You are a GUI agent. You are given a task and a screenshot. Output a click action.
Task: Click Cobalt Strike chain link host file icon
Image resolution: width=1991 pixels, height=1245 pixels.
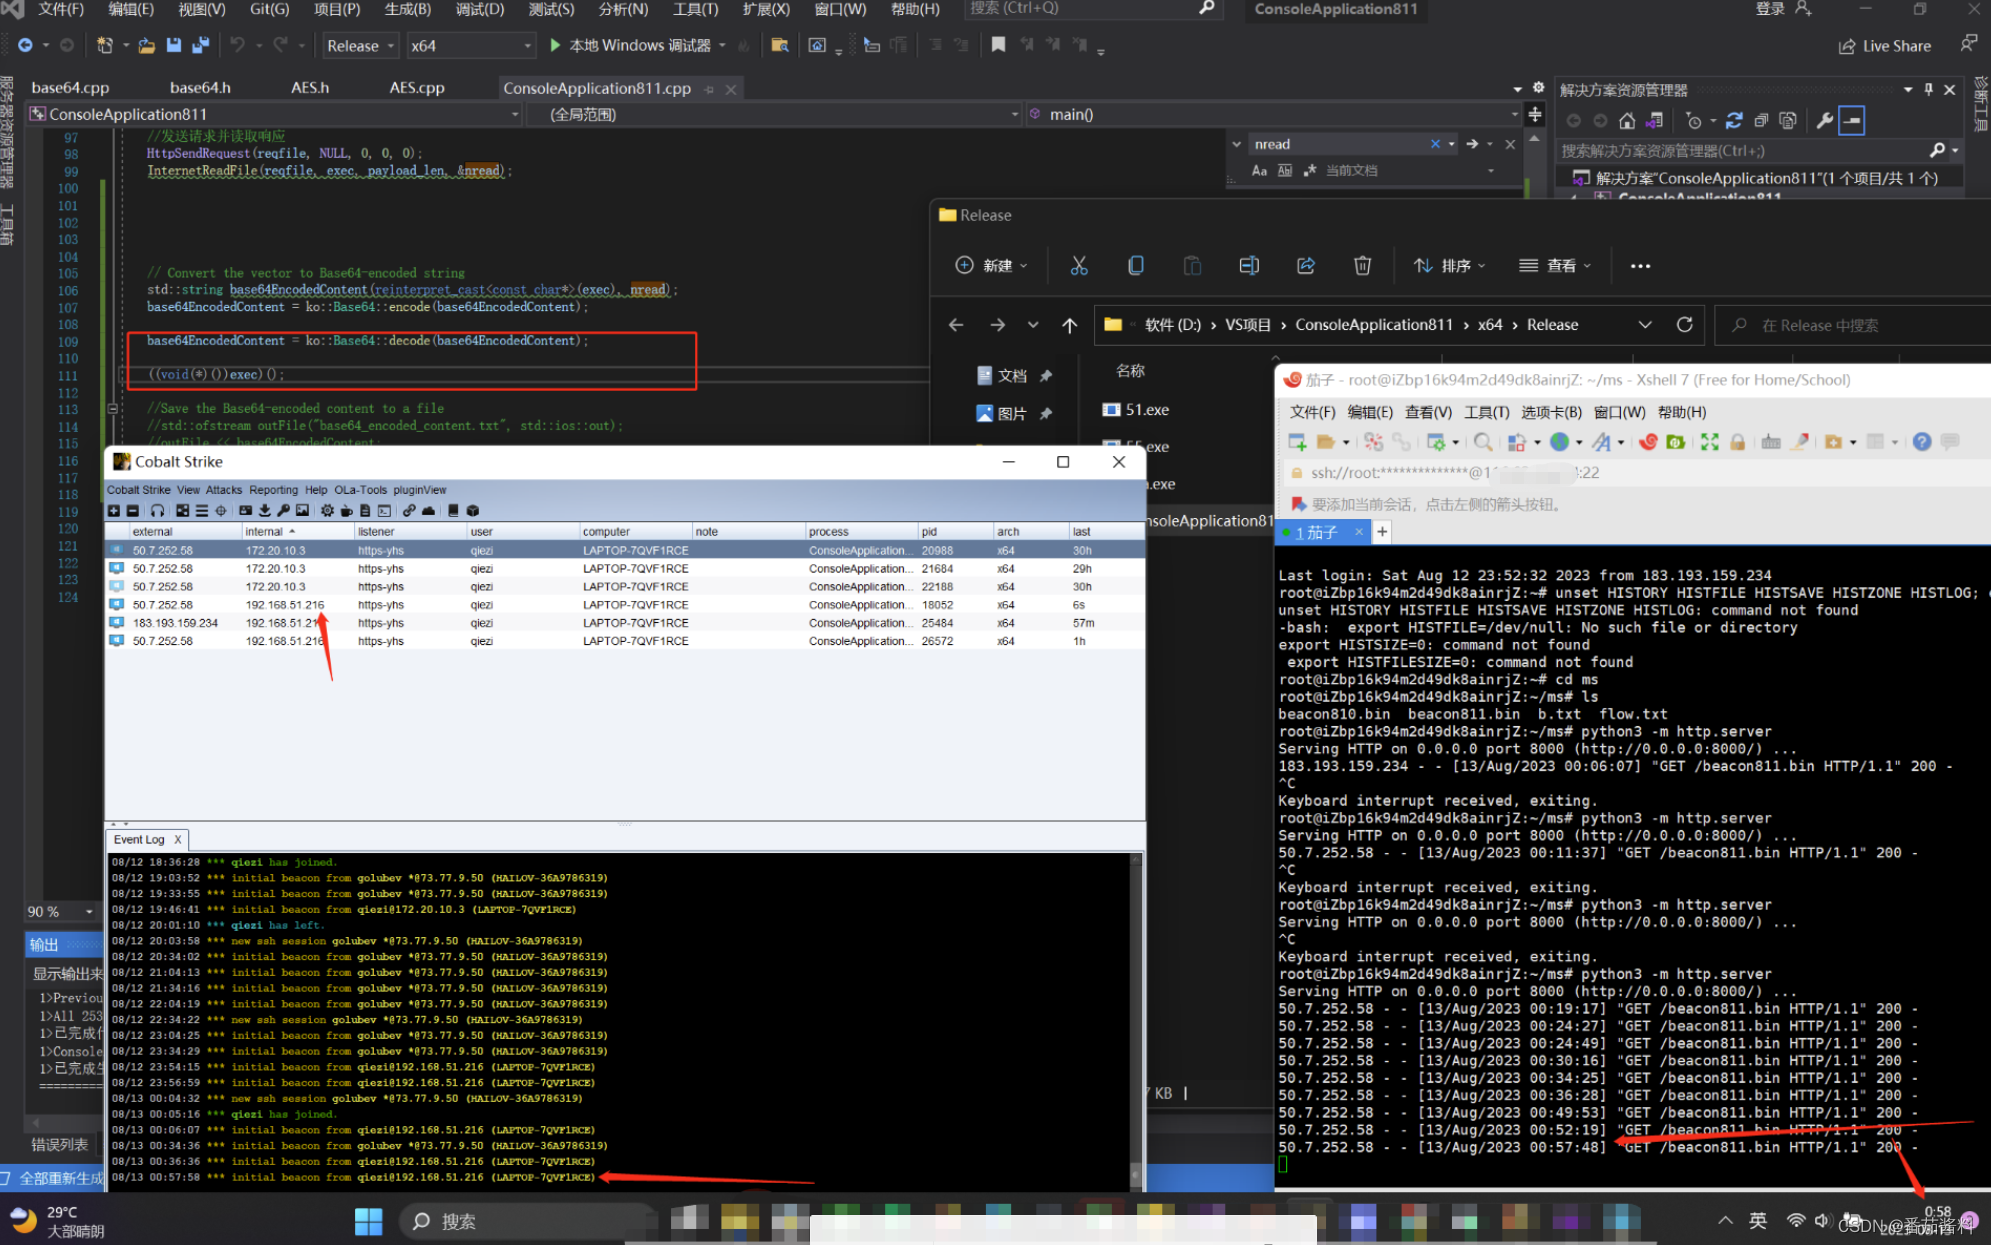pyautogui.click(x=409, y=510)
